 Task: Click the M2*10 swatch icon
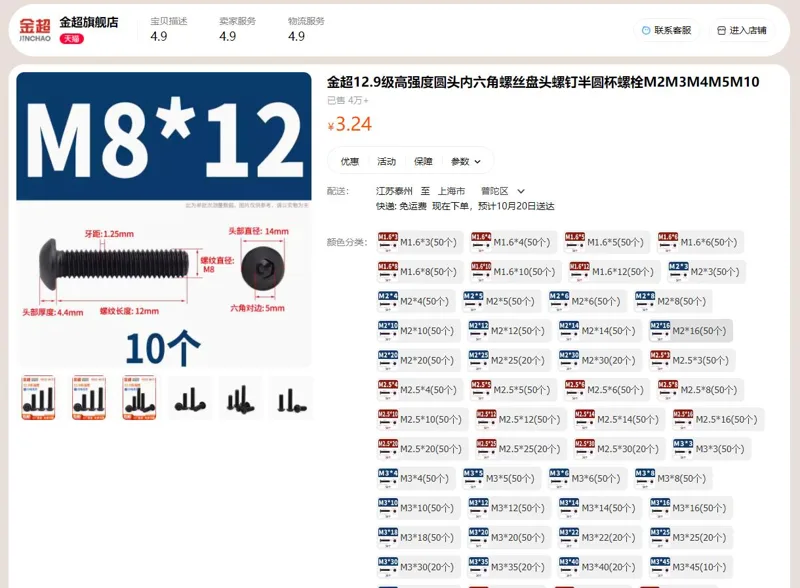click(388, 331)
